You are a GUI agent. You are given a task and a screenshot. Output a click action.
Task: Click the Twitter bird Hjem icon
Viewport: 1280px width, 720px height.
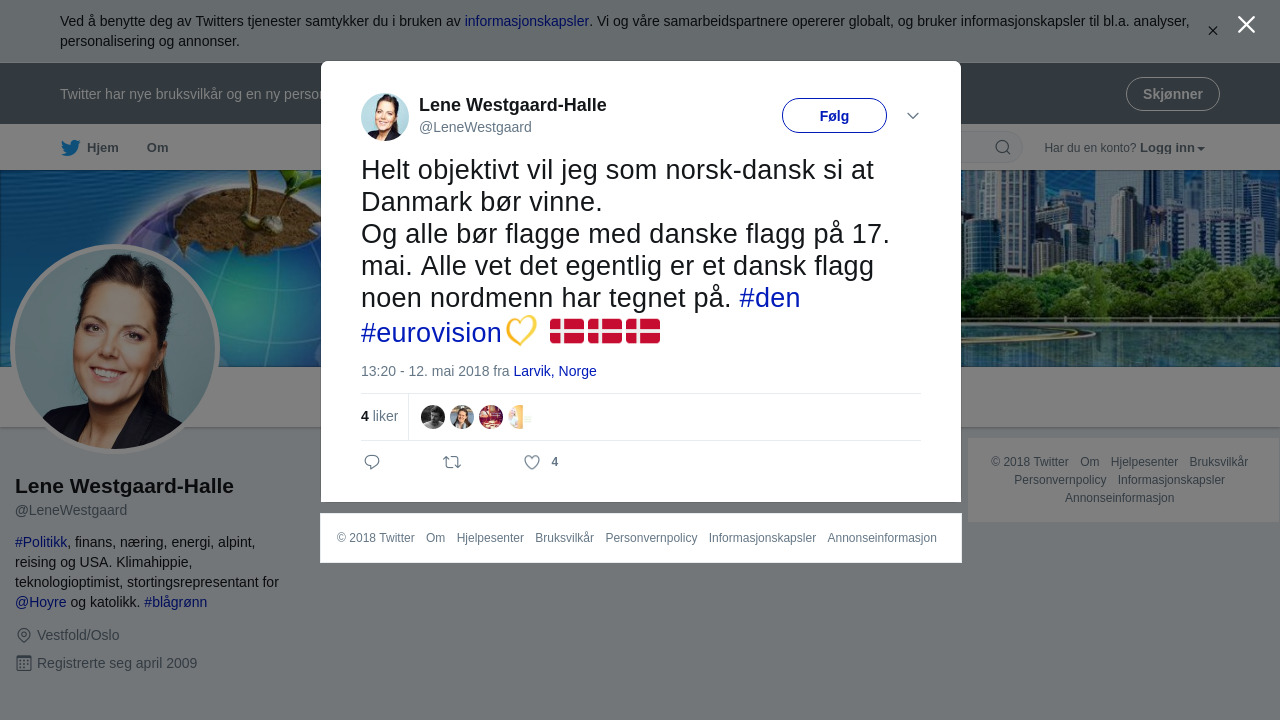[70, 148]
